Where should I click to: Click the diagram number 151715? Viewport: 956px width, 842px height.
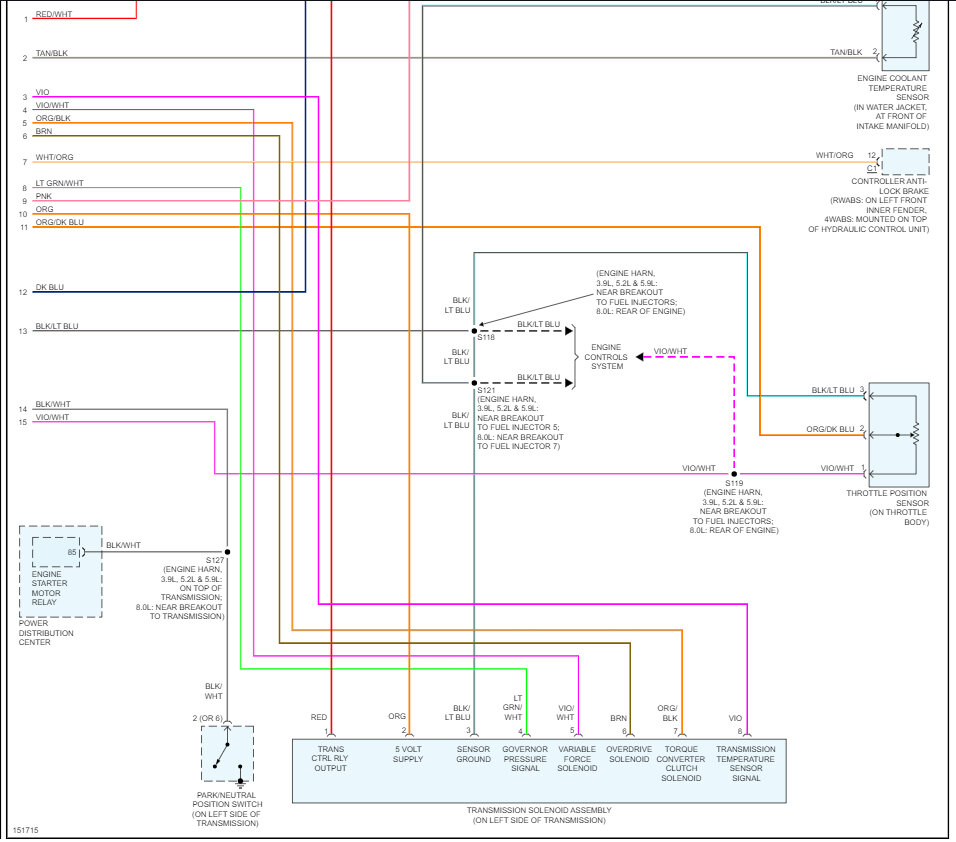(x=26, y=830)
